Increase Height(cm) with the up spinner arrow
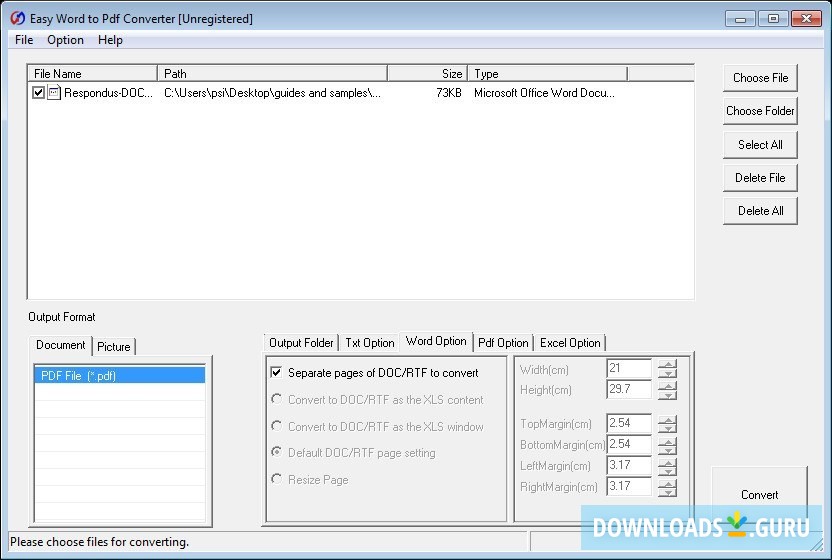This screenshot has width=832, height=560. tap(668, 385)
